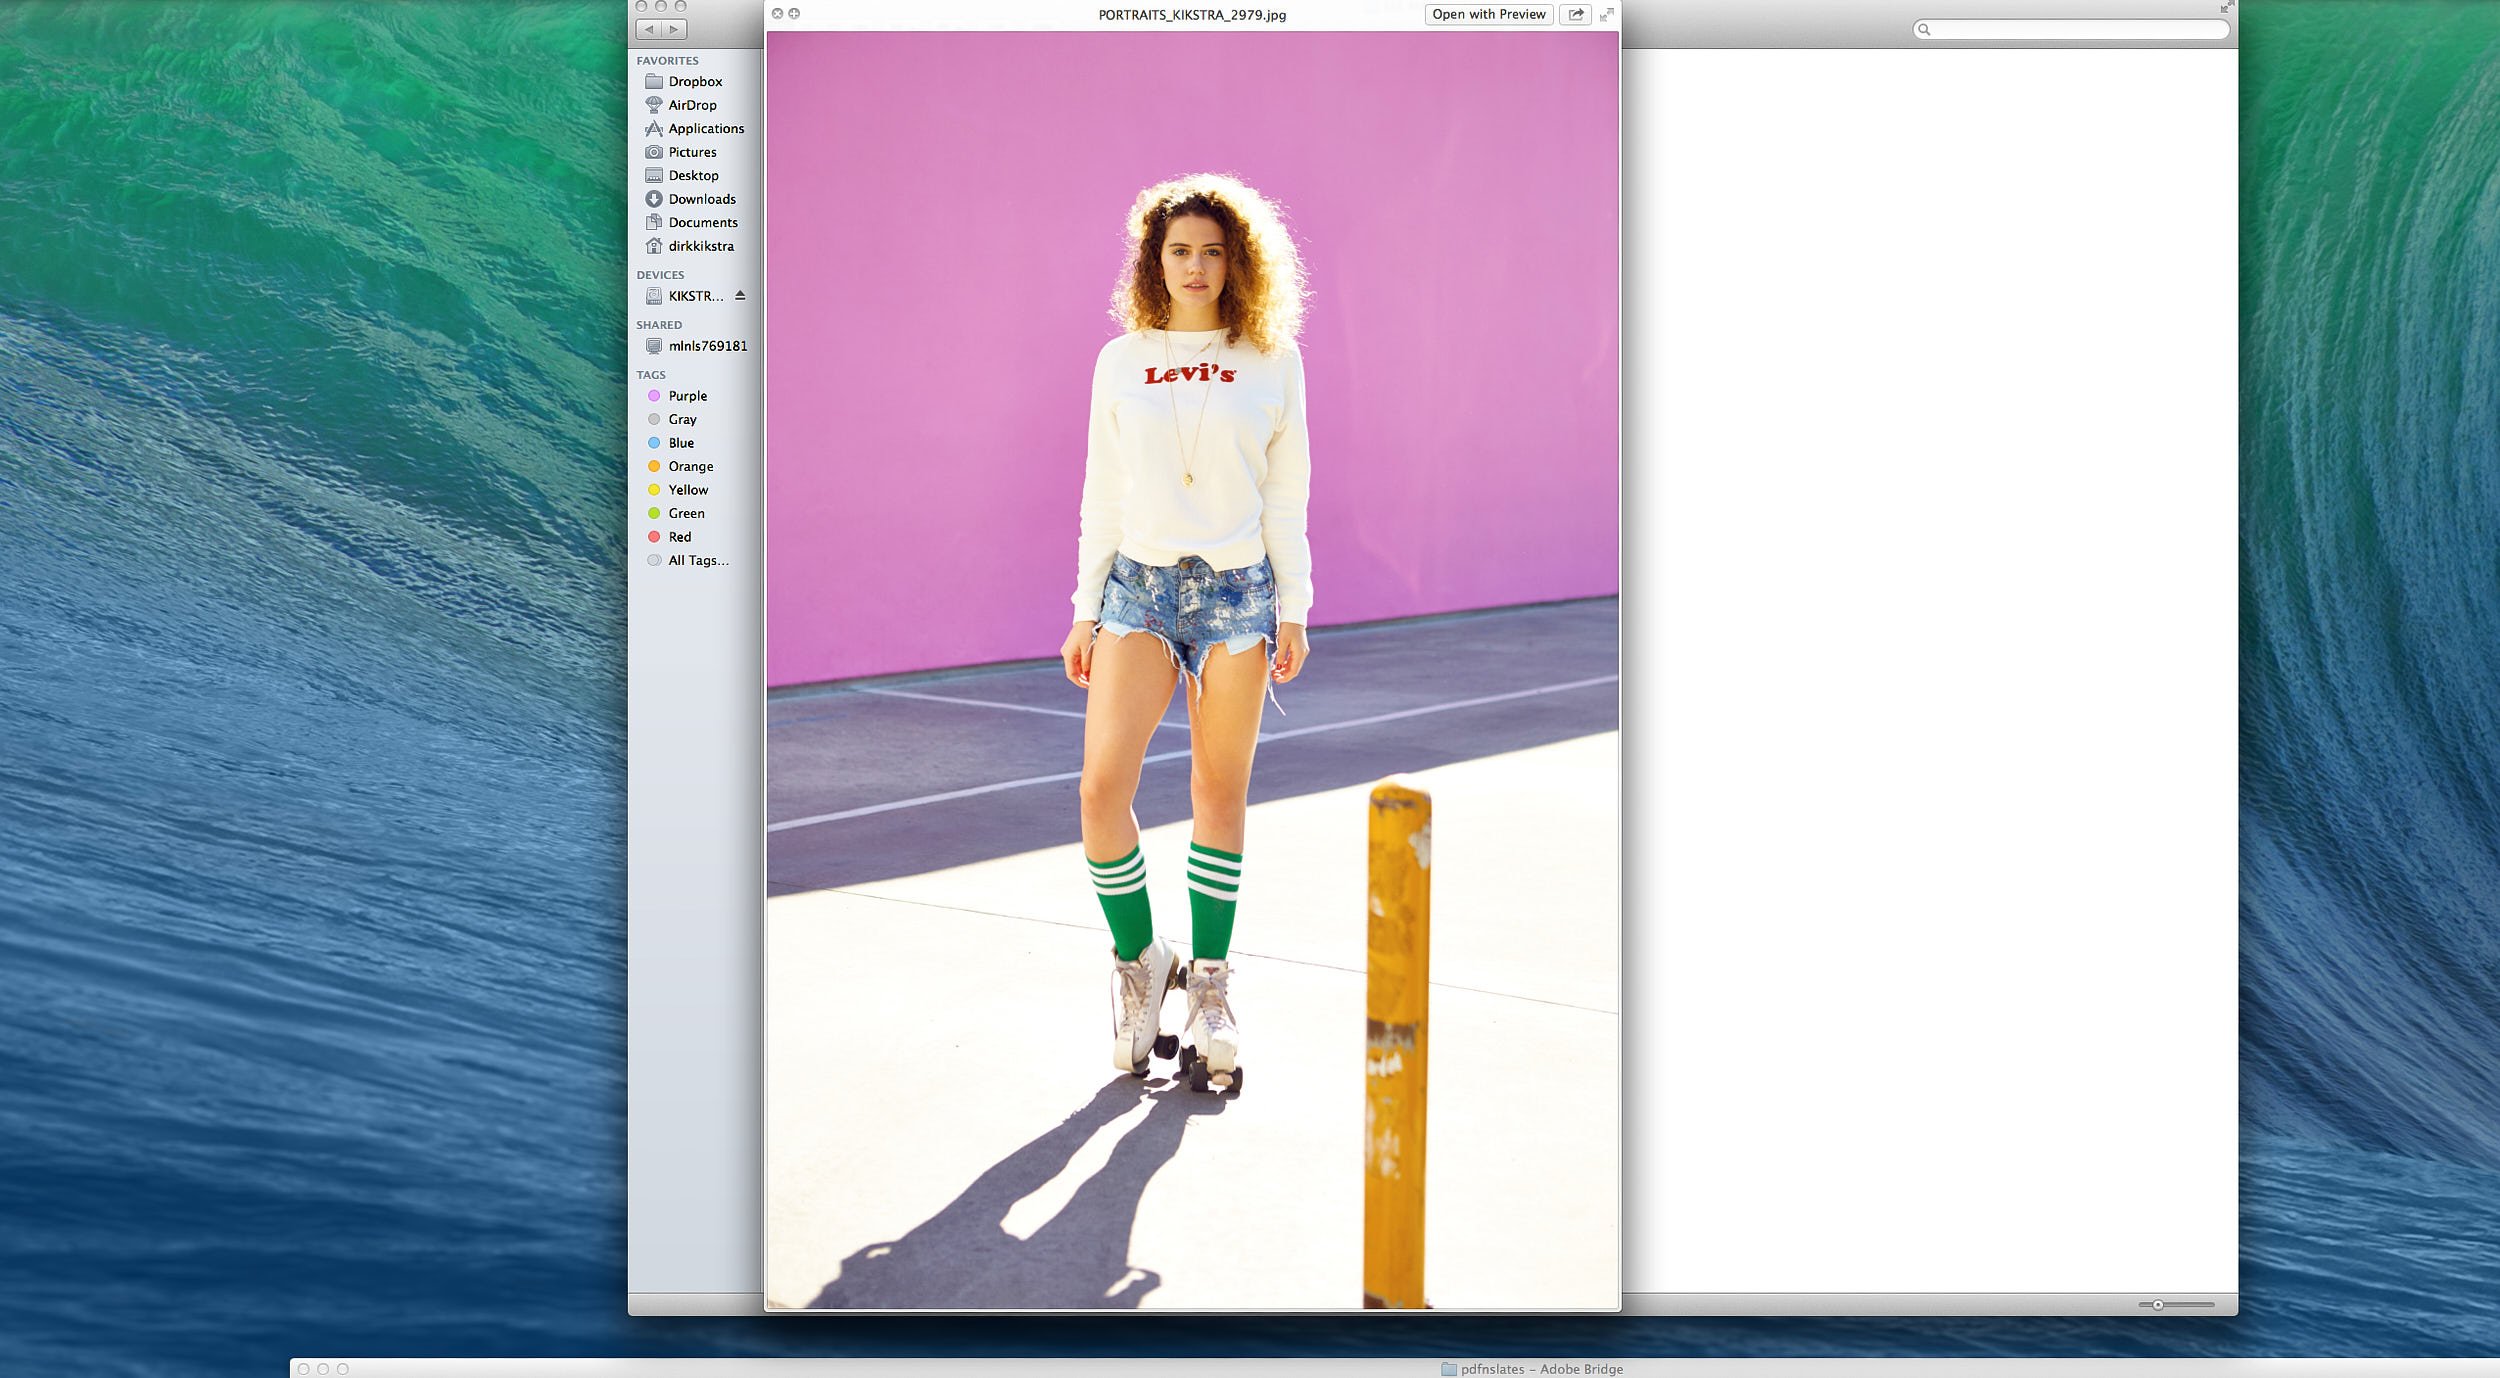This screenshot has height=1378, width=2500.
Task: Select the Red tag
Action: (x=679, y=537)
